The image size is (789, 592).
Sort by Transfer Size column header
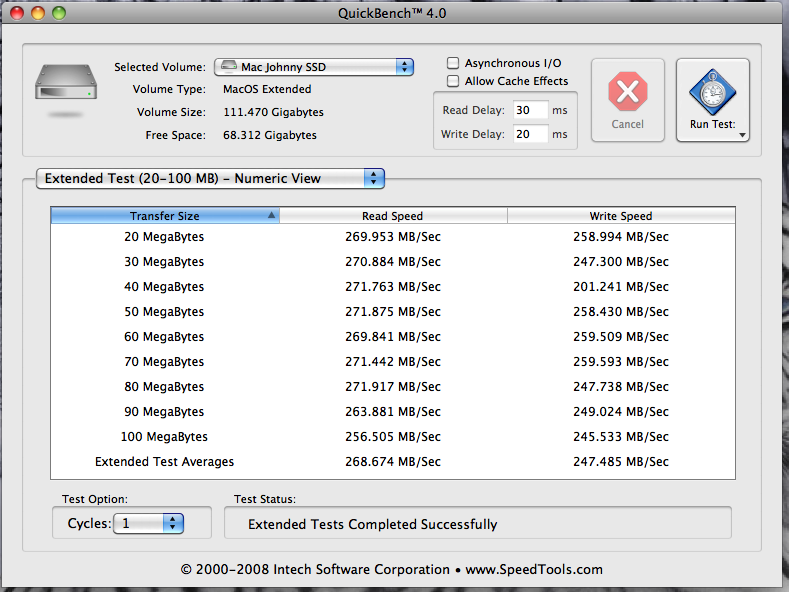(165, 215)
